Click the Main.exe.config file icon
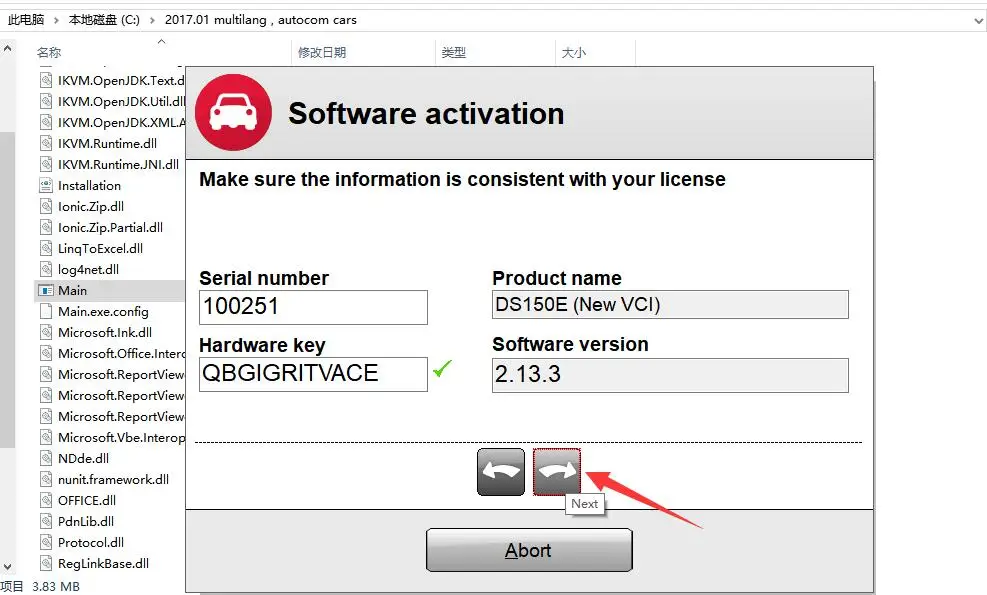The image size is (987, 595). coord(46,311)
